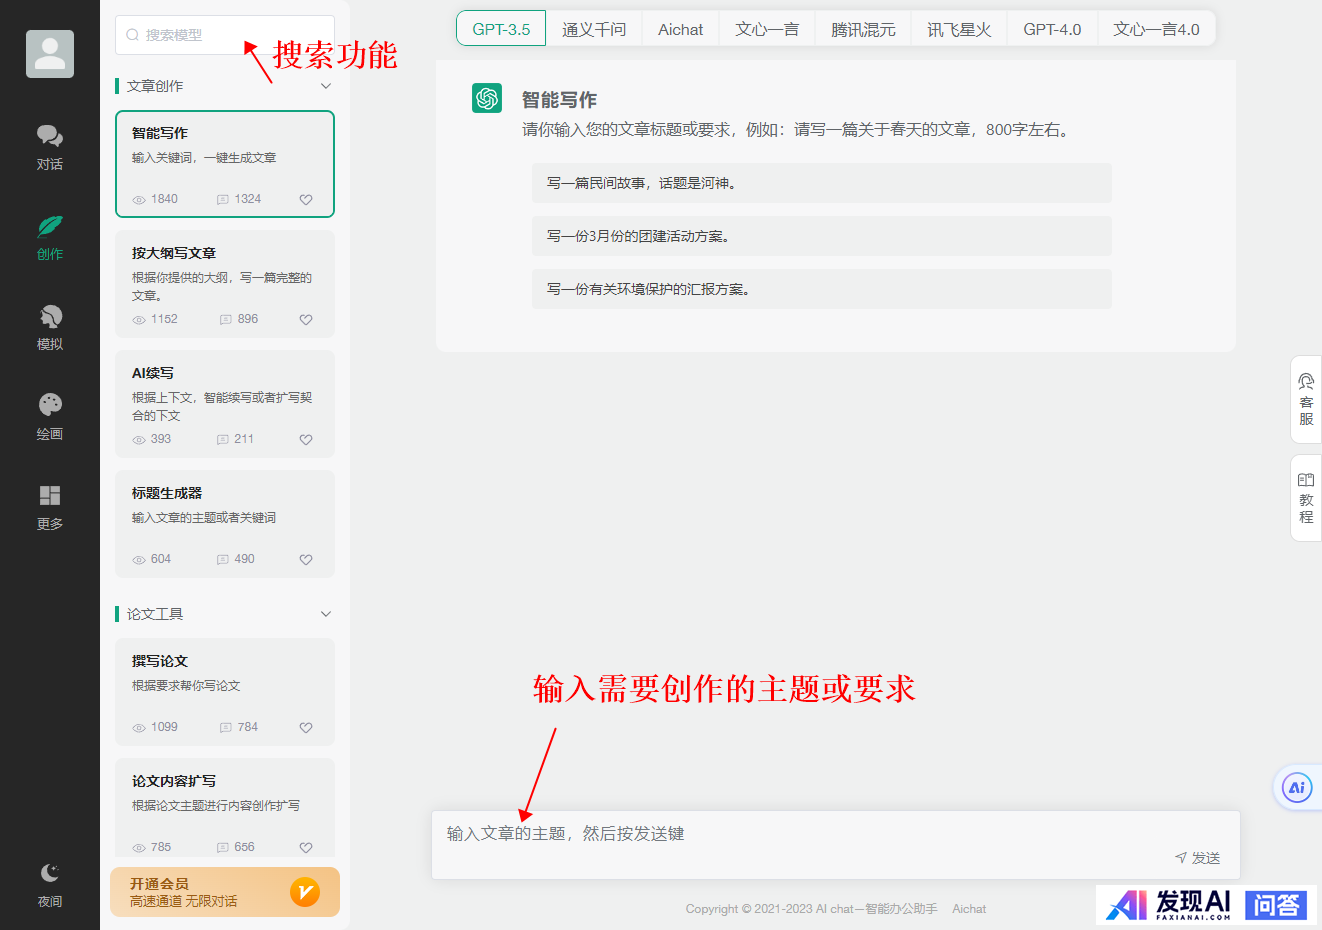Collapse the 文章创作 section chevron
This screenshot has height=930, width=1322.
coord(325,86)
